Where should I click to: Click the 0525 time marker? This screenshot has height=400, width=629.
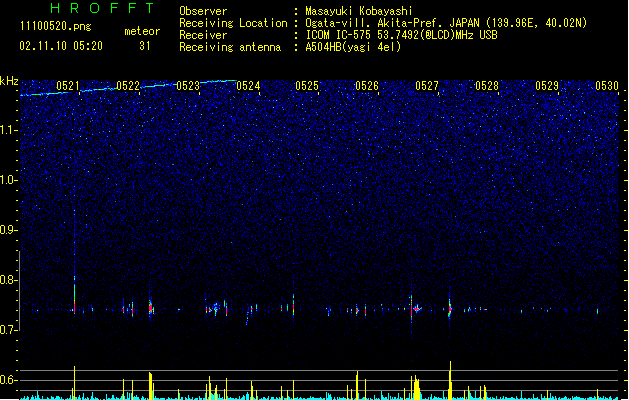(307, 86)
